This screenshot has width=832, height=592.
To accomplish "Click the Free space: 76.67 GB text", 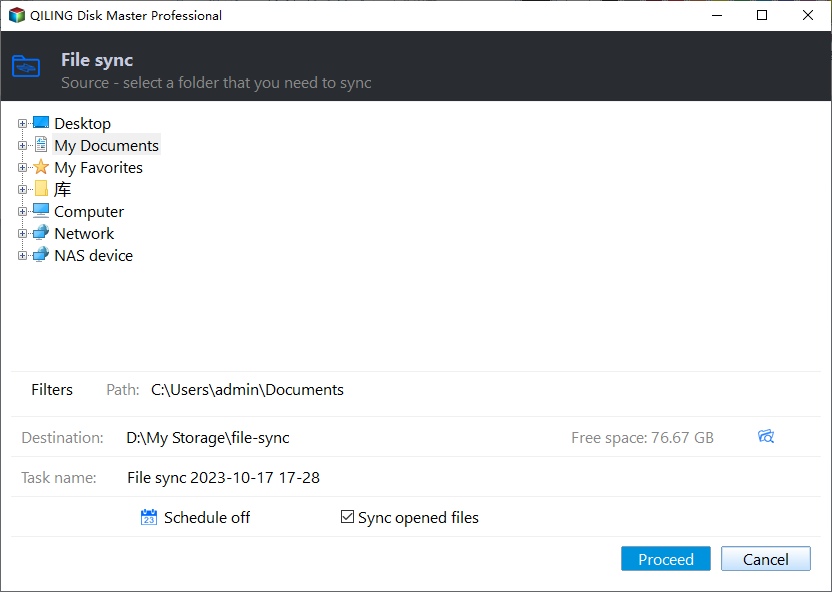I will [643, 438].
